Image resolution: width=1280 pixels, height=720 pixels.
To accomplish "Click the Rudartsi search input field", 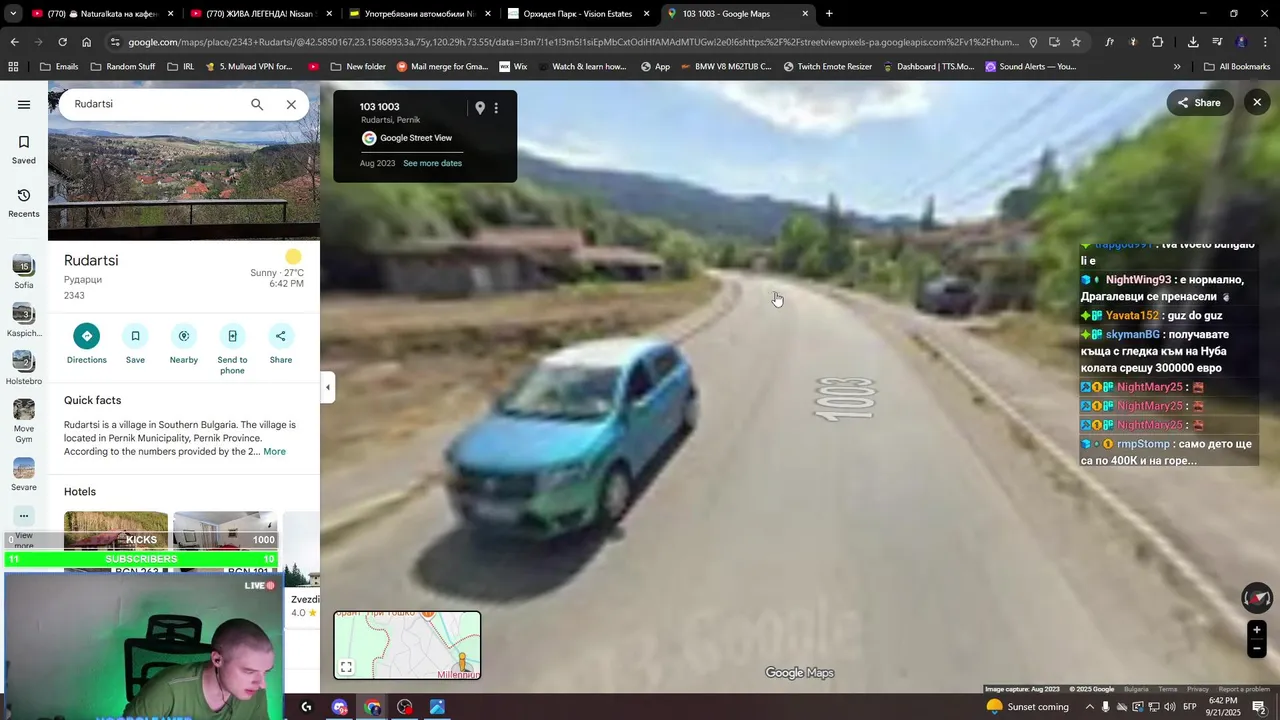I will click(155, 104).
